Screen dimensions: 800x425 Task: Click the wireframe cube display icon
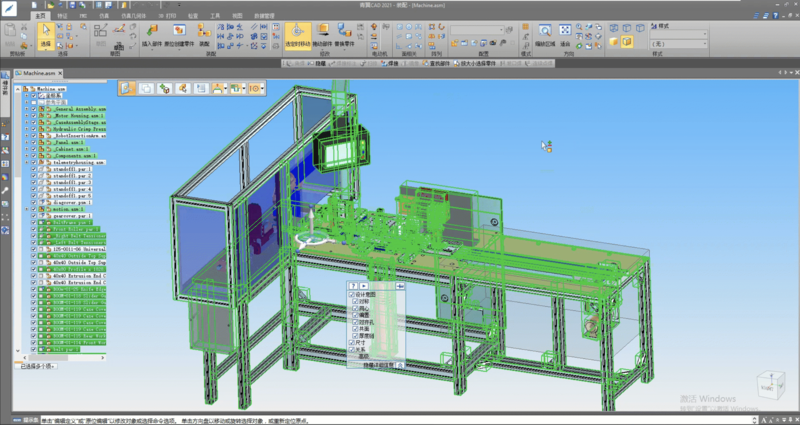614,28
